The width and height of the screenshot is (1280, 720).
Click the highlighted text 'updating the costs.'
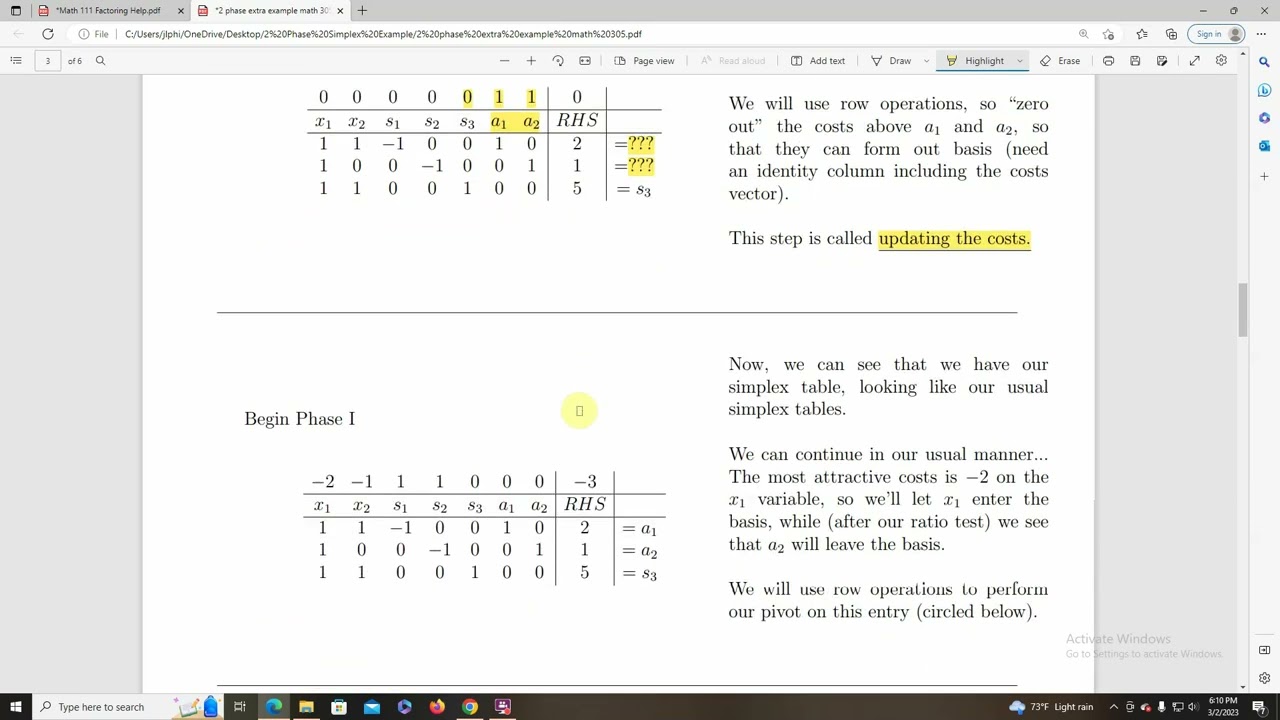(x=954, y=239)
